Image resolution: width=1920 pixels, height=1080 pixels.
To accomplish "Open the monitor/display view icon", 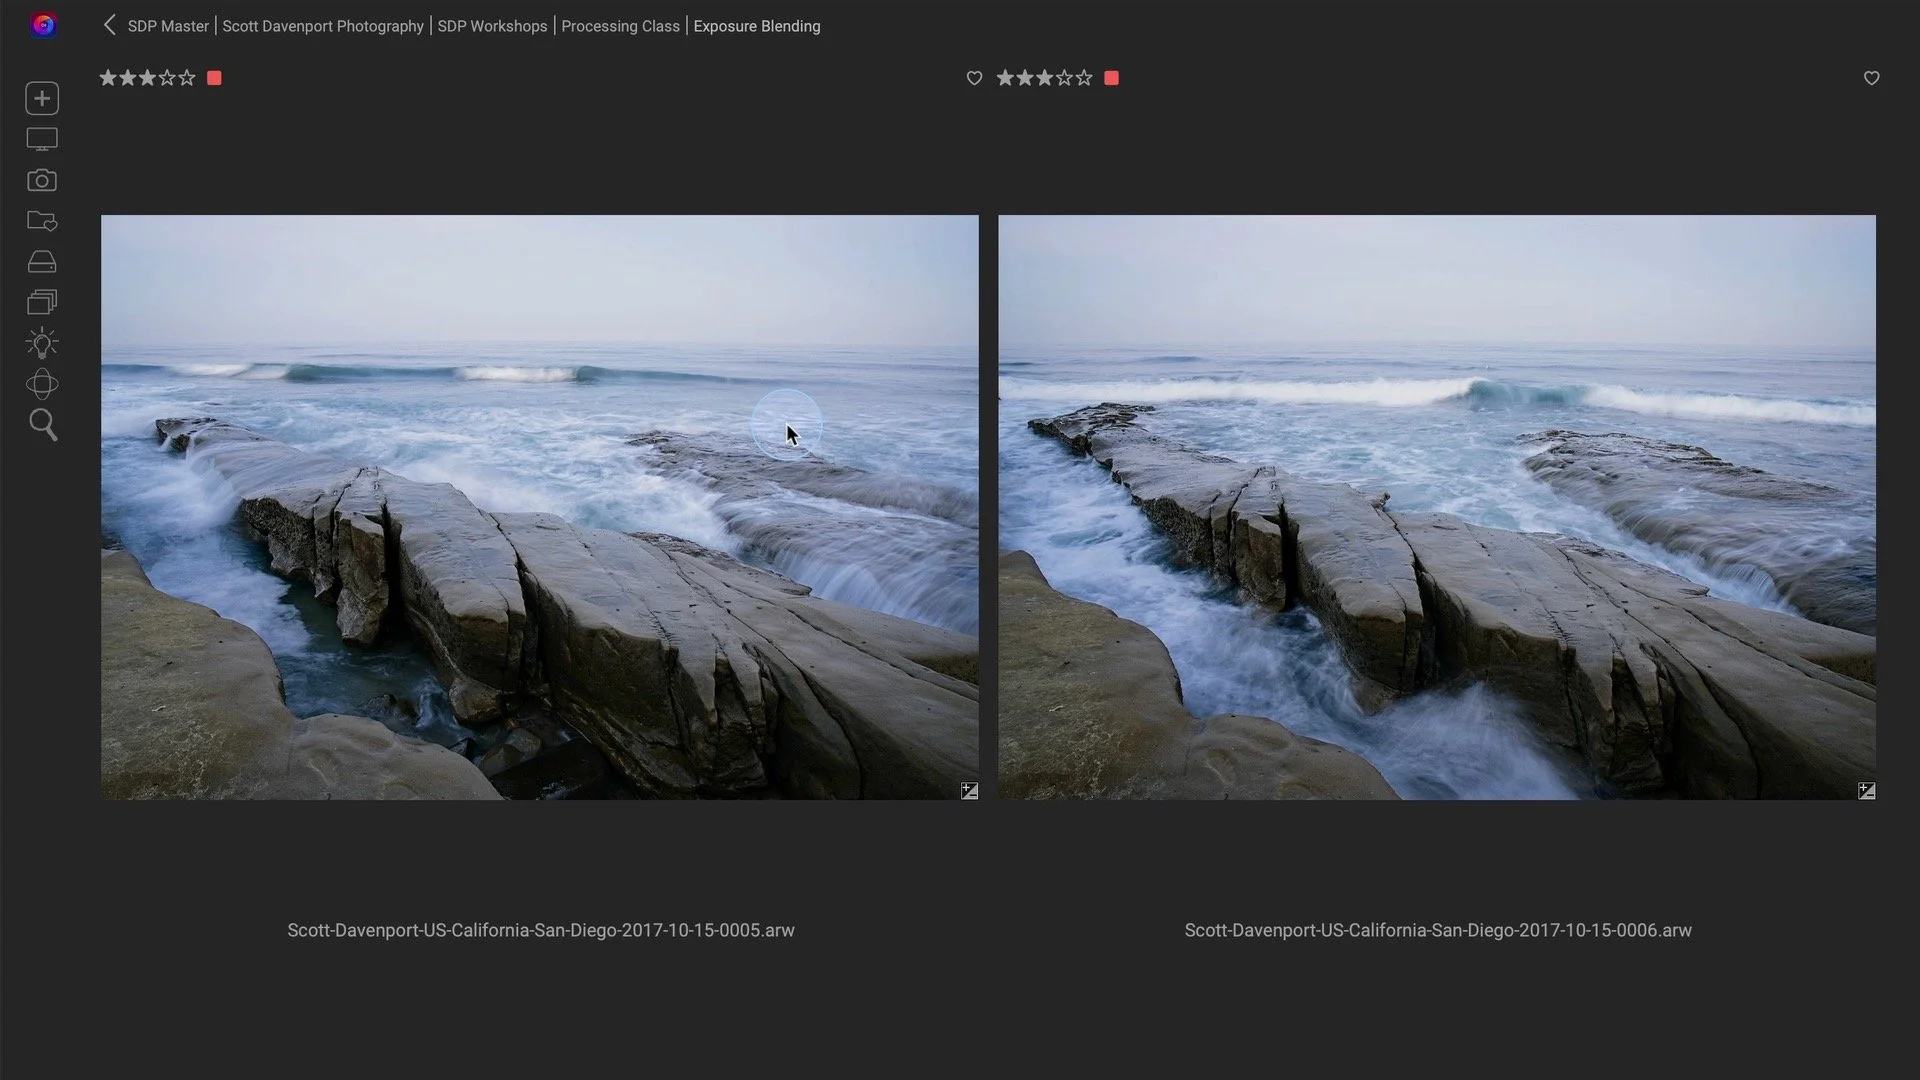I will [41, 139].
